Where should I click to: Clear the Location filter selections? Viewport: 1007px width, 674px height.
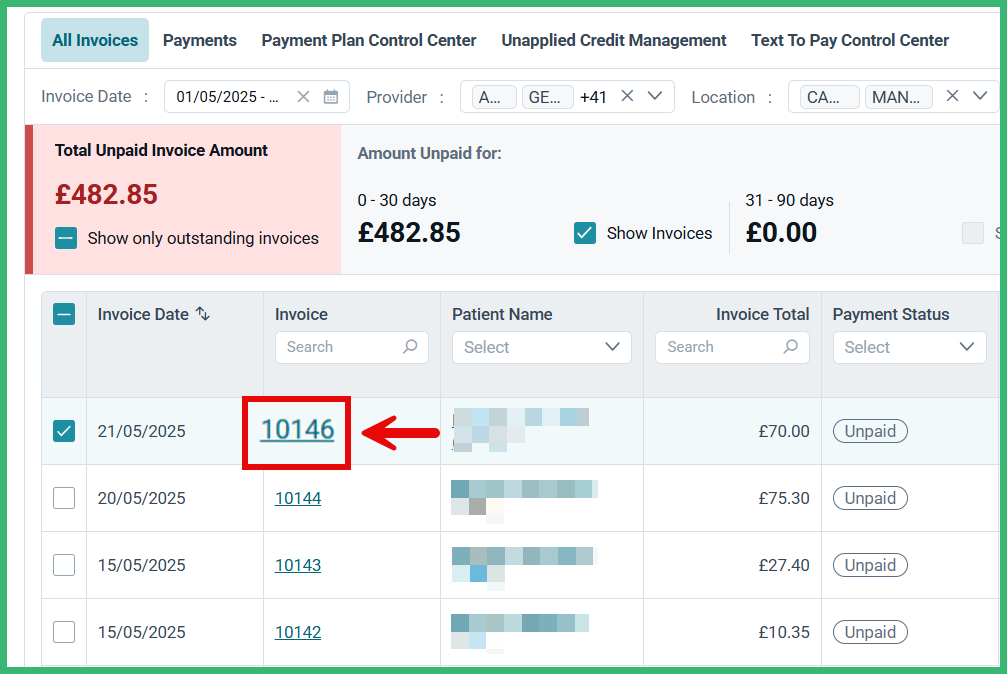[x=950, y=97]
